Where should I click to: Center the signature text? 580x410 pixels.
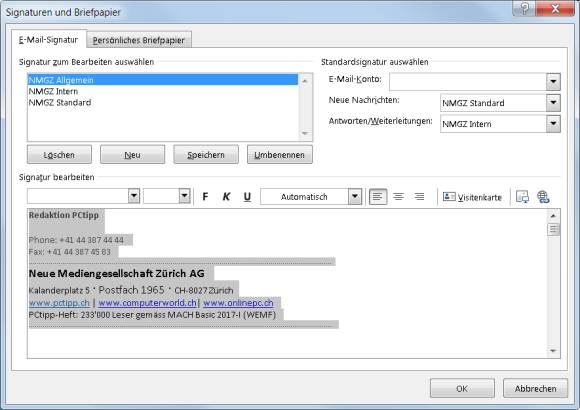[x=398, y=196]
